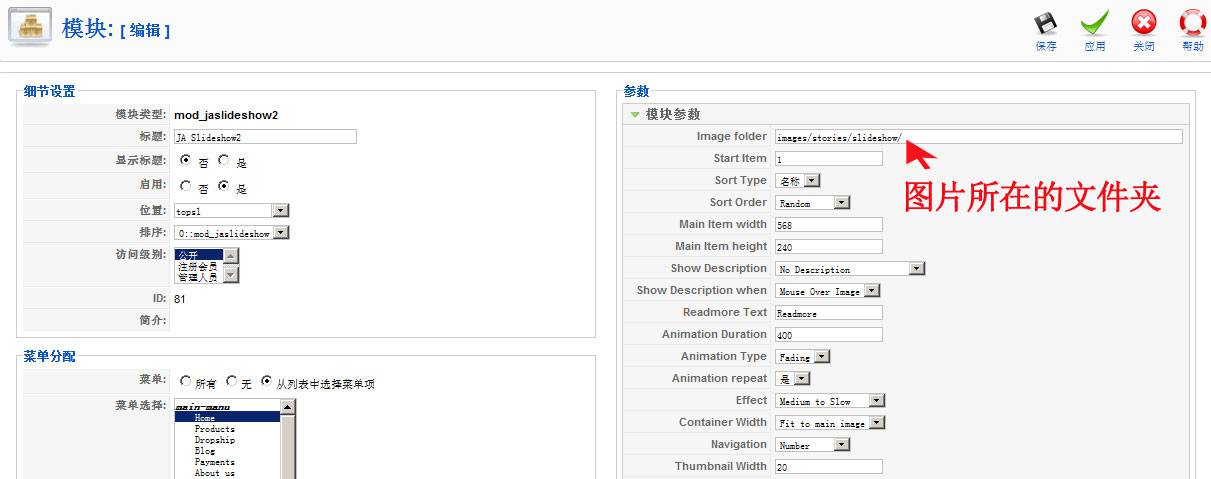Click the 标题 field containing JA Slideshow2
1211x479 pixels.
click(x=264, y=137)
